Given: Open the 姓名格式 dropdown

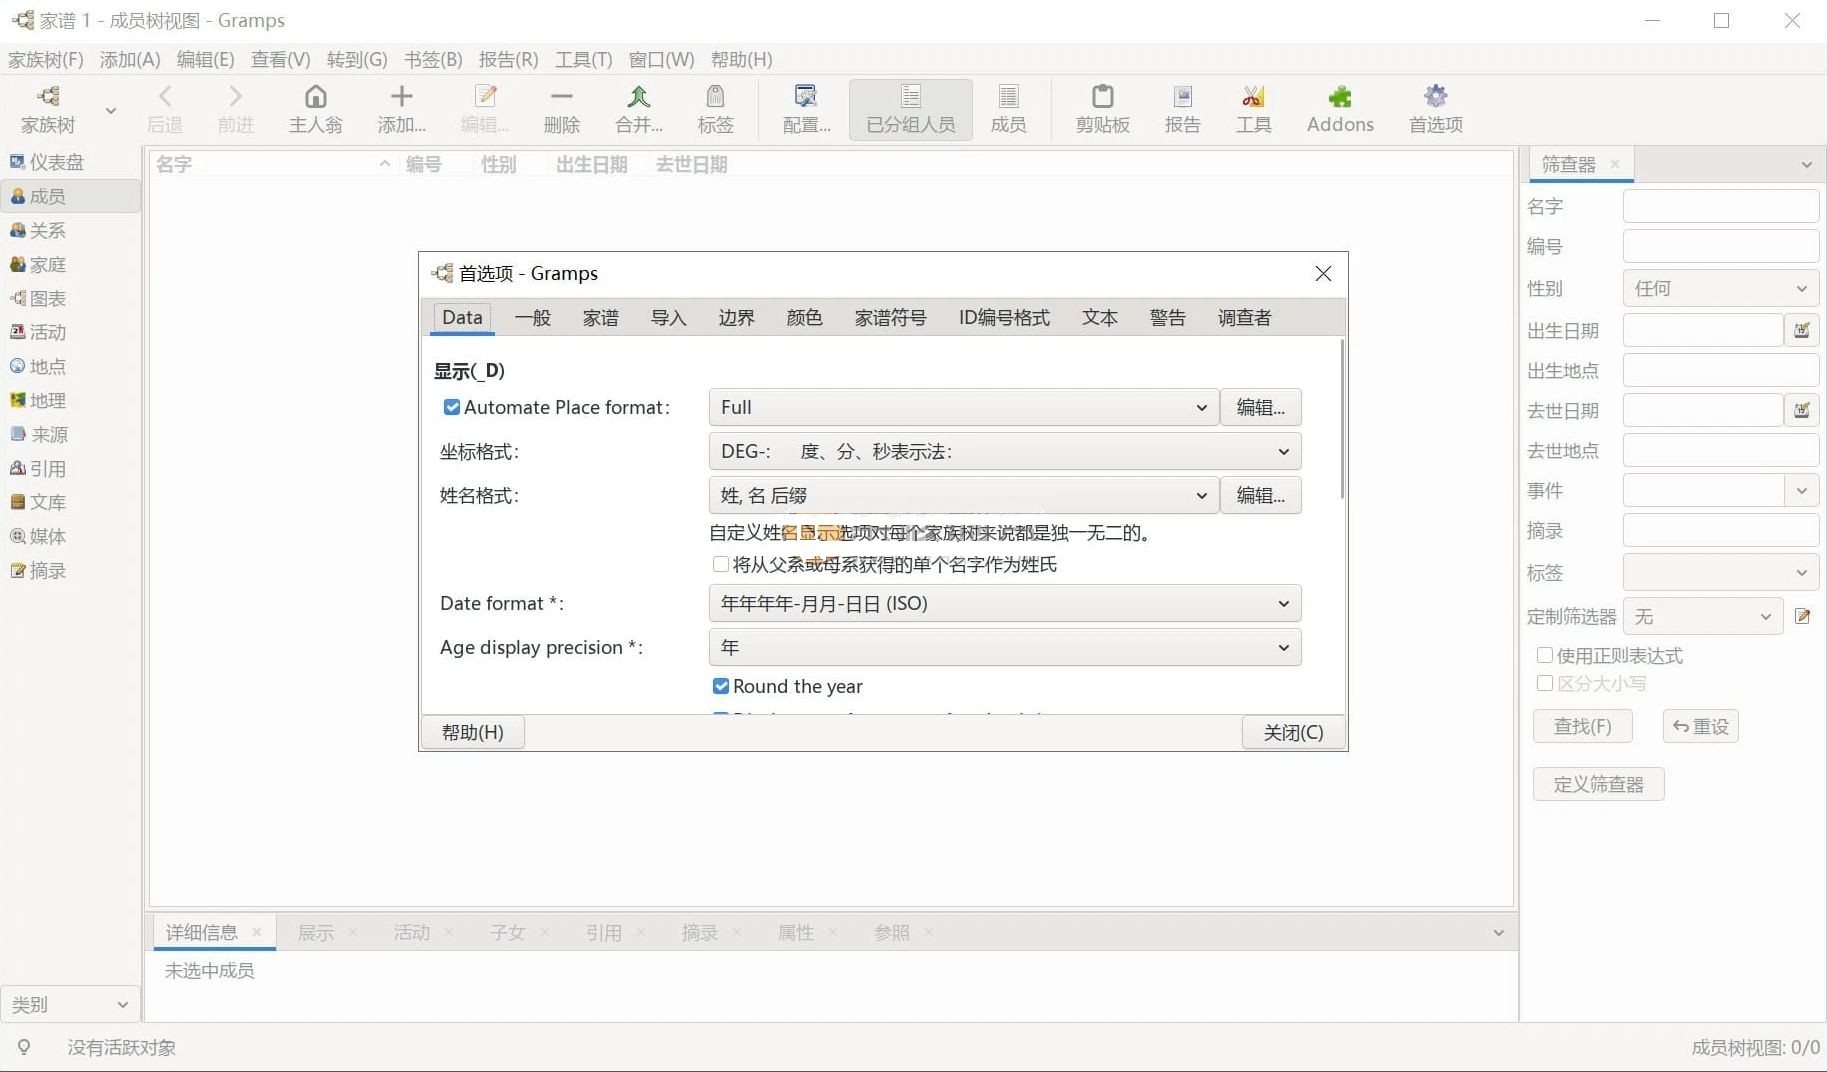Looking at the screenshot, I should tap(964, 495).
